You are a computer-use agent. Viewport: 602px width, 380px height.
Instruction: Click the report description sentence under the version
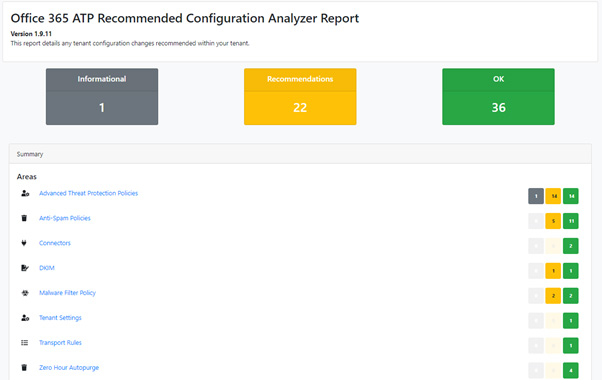(130, 43)
